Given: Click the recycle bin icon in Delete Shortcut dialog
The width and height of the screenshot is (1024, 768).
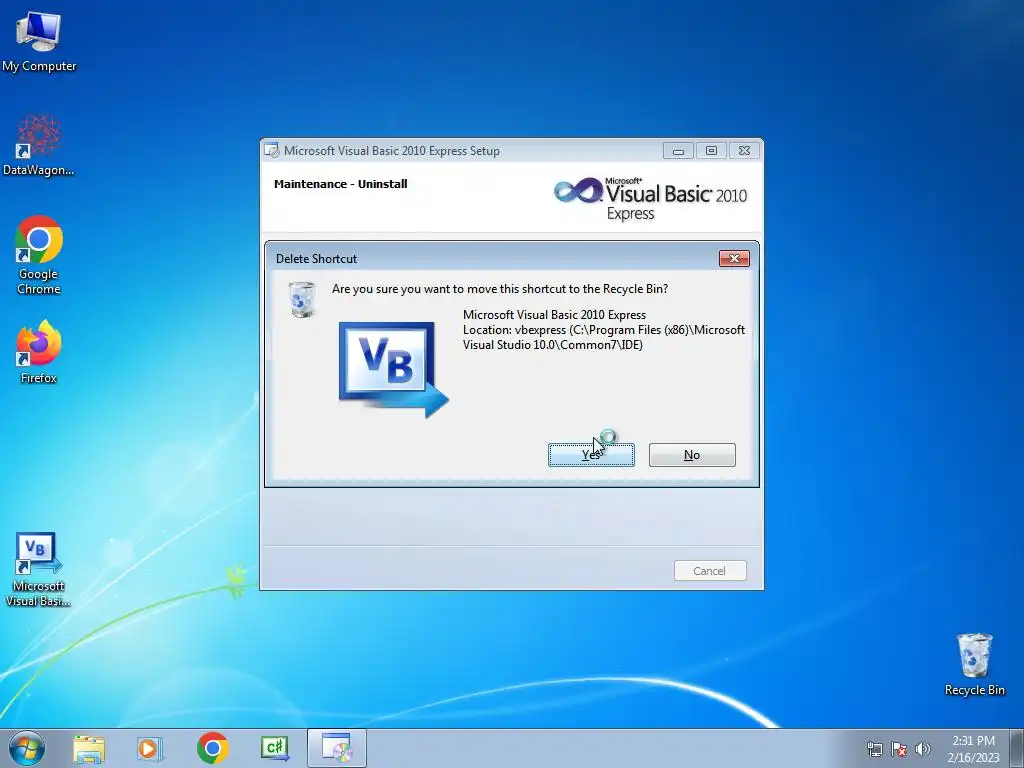Looking at the screenshot, I should 302,300.
